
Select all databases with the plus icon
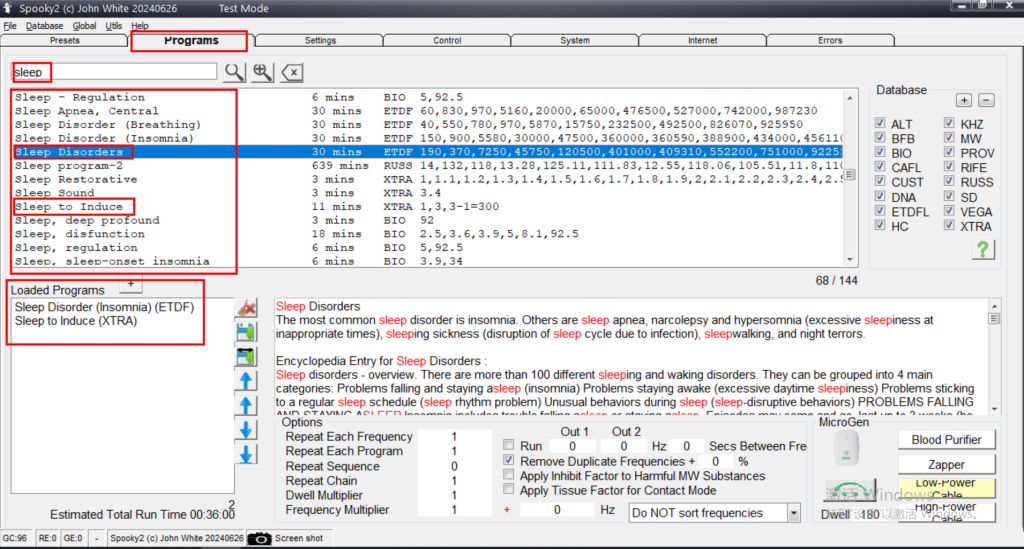pos(963,100)
